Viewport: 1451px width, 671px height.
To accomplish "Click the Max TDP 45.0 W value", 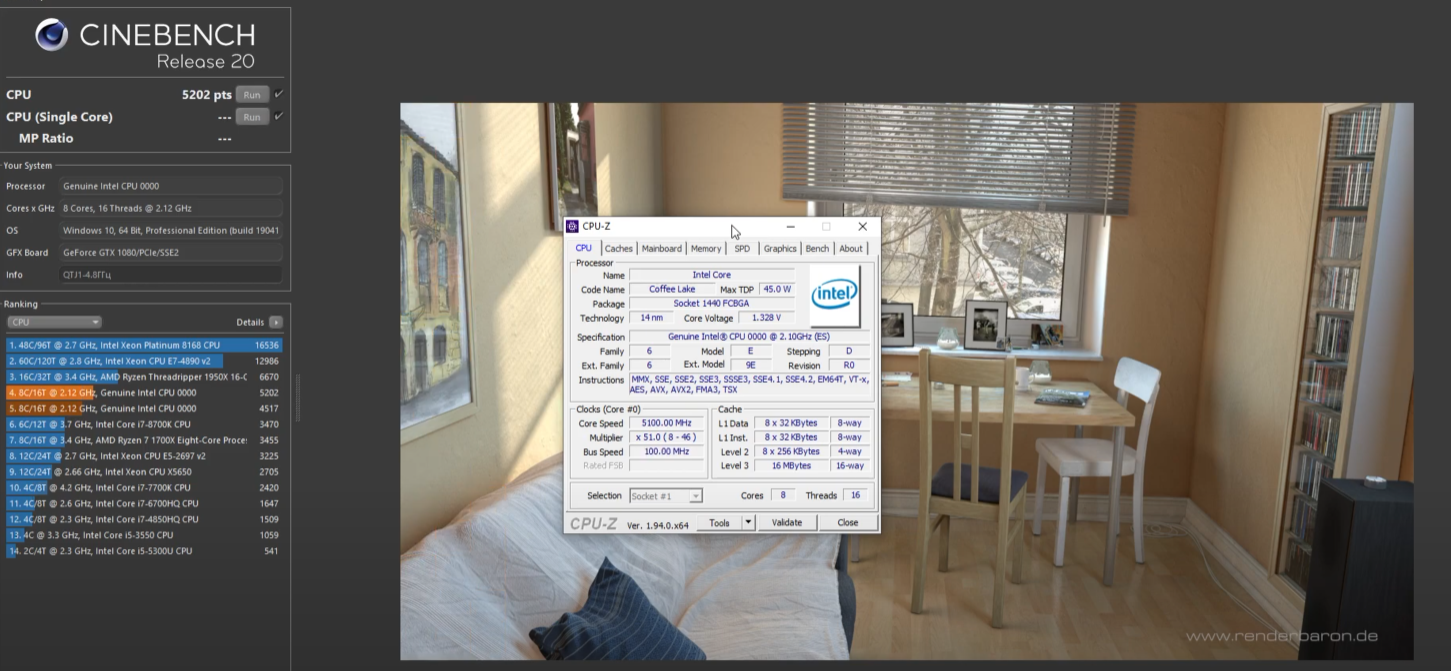I will (x=776, y=289).
